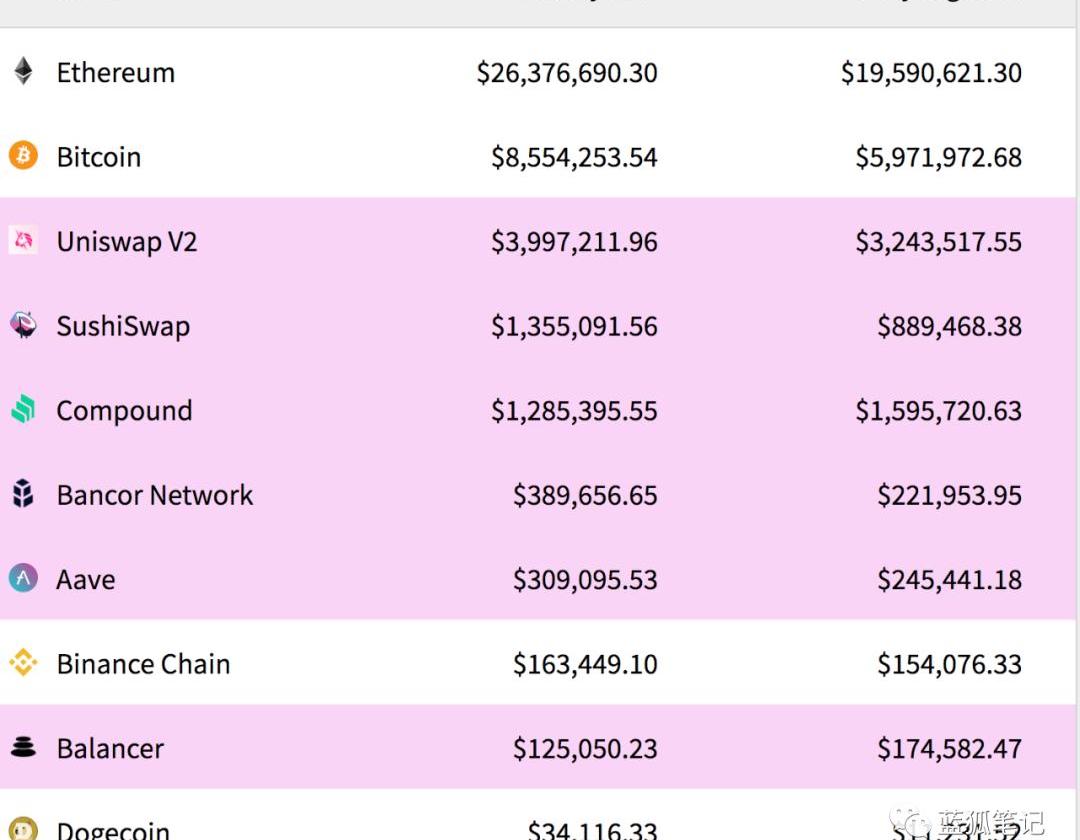The width and height of the screenshot is (1080, 840).
Task: Click the Dogecoin logo icon
Action: coord(23,829)
